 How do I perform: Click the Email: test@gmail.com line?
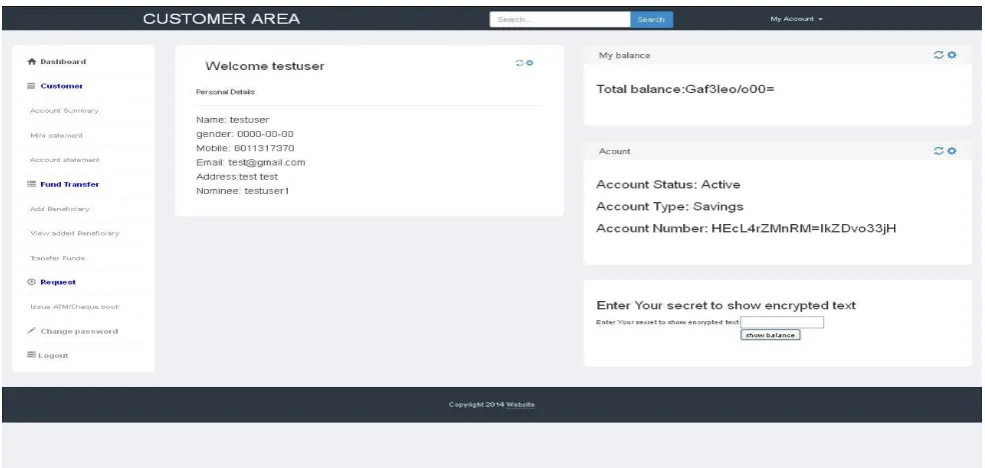250,162
